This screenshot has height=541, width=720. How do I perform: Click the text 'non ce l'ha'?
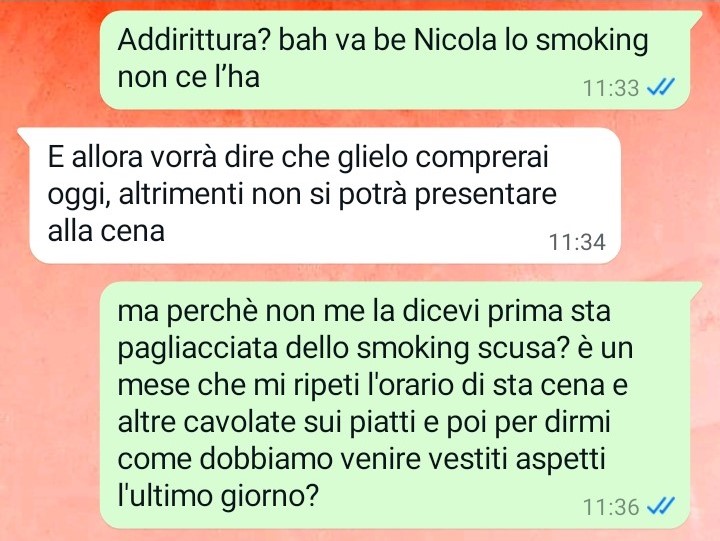189,77
